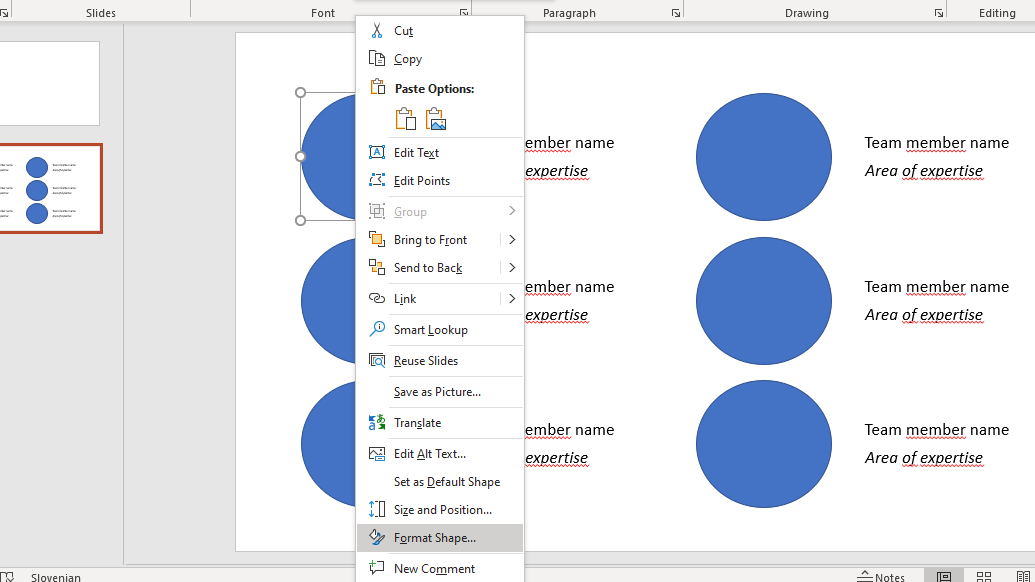Click the New Comment icon
Viewport: 1035px width, 582px height.
pyautogui.click(x=377, y=567)
